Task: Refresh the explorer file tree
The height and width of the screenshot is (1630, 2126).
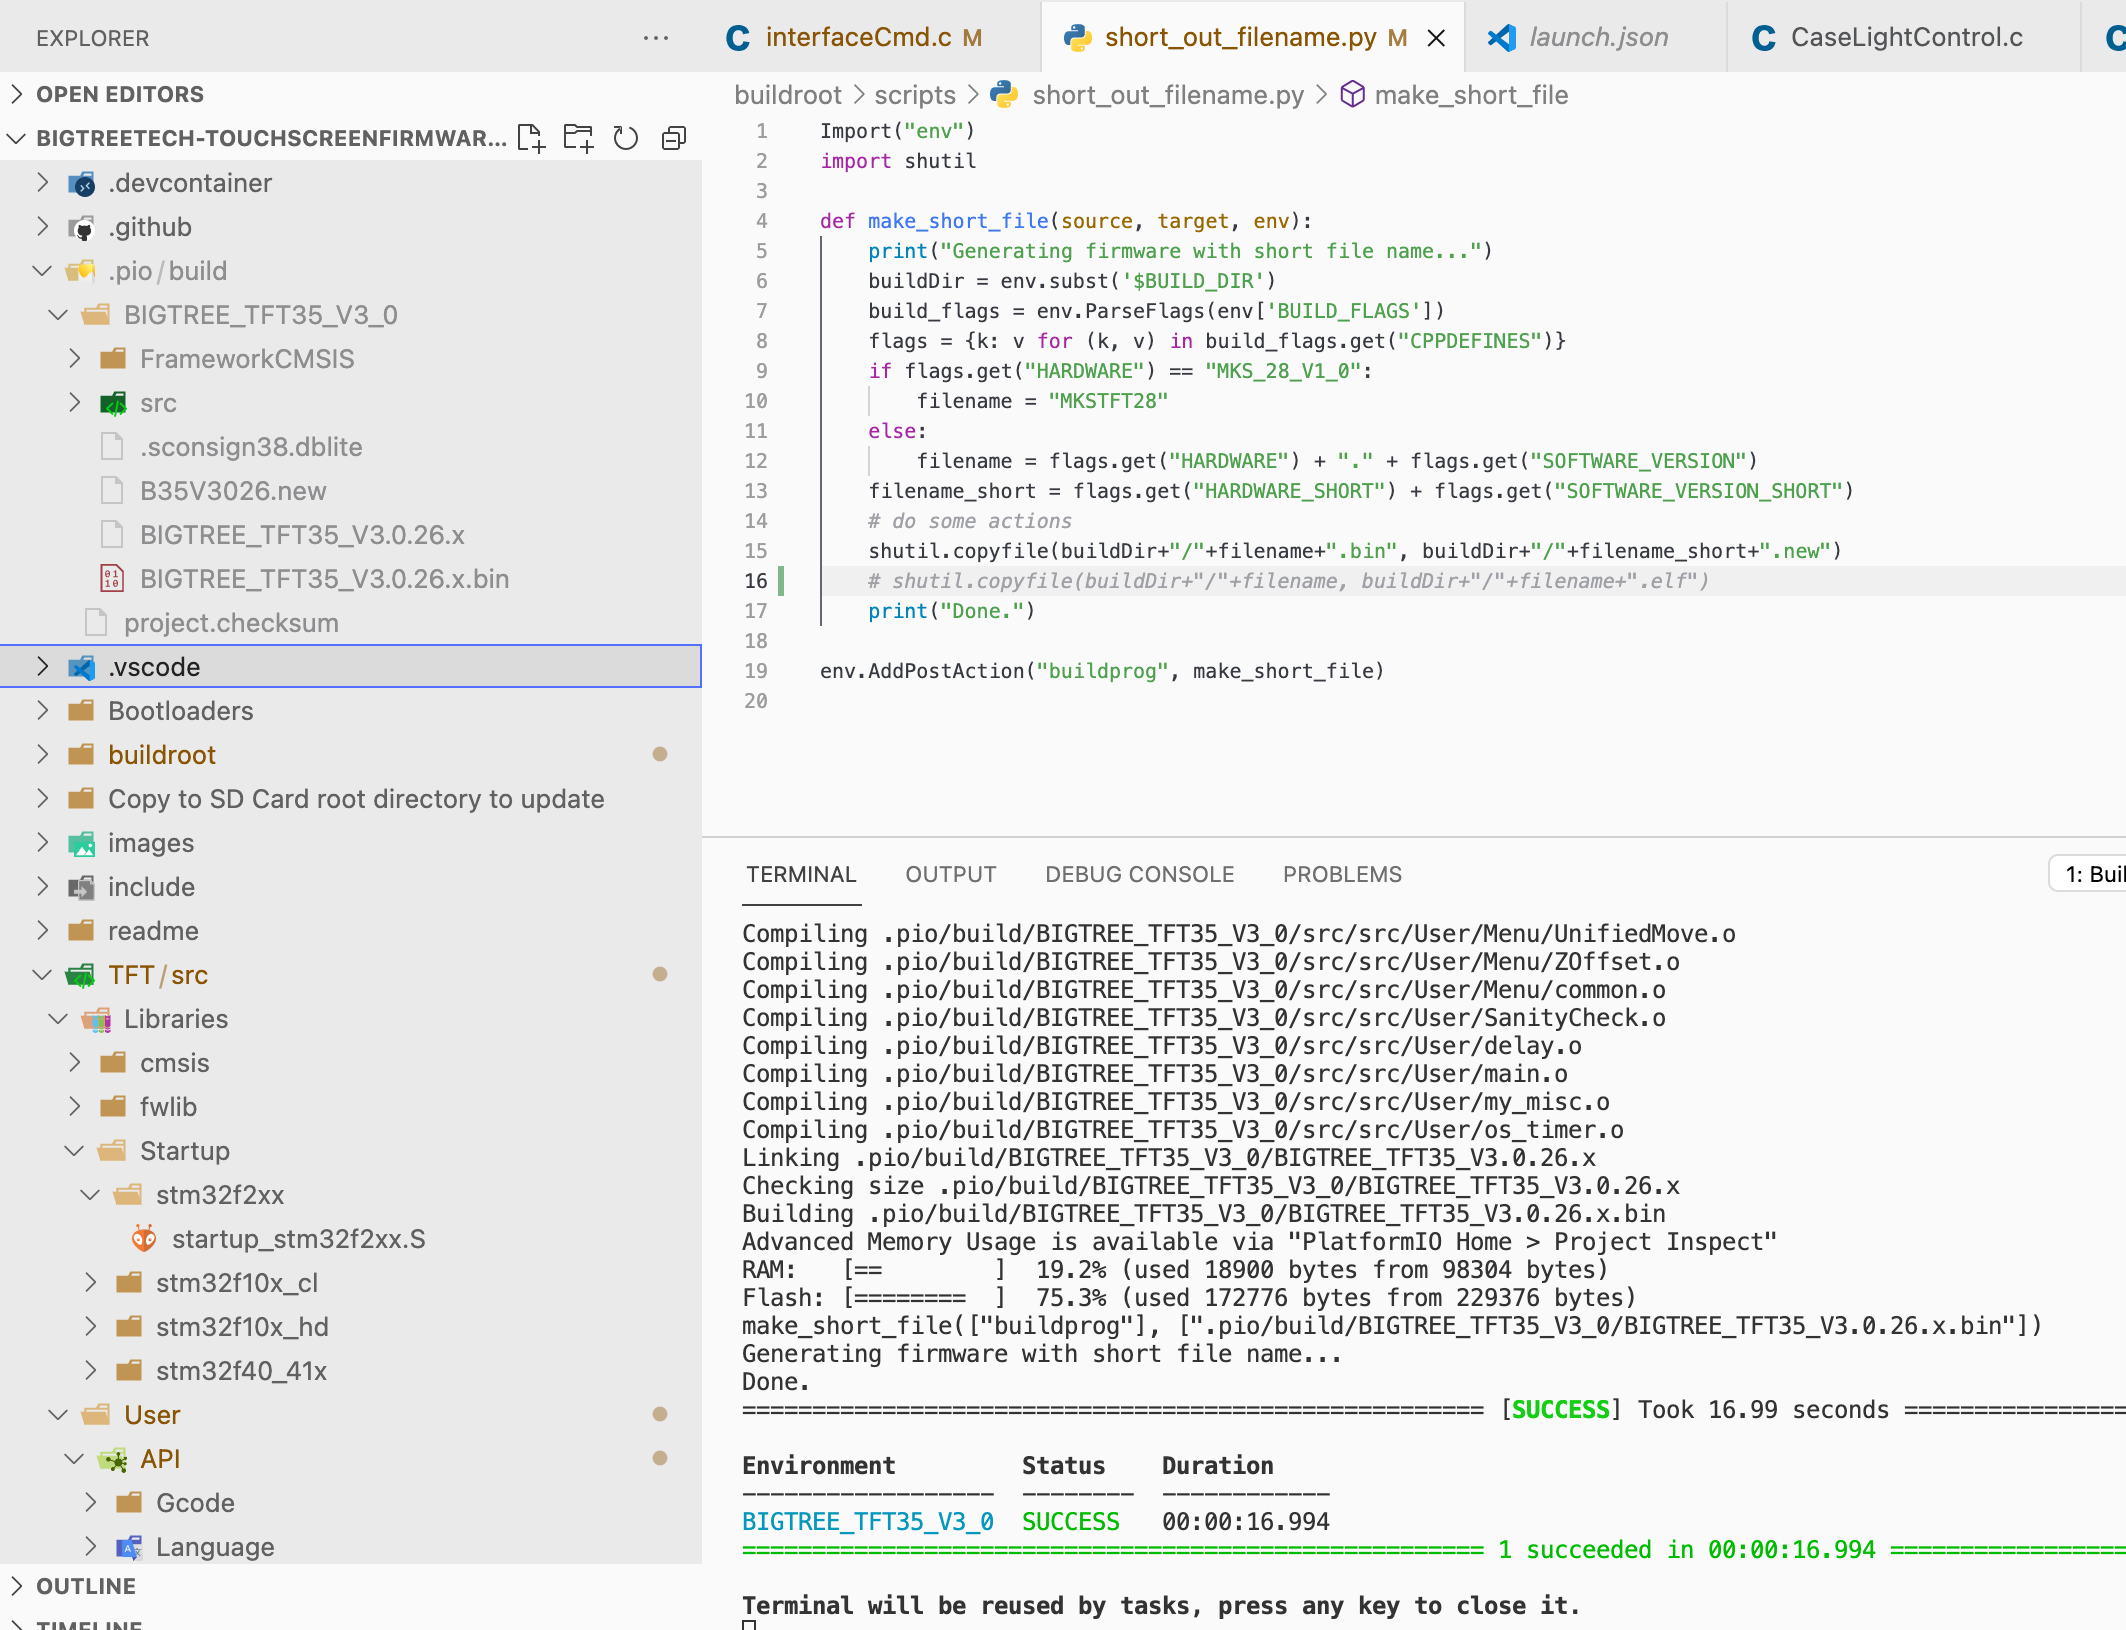Action: coord(626,138)
